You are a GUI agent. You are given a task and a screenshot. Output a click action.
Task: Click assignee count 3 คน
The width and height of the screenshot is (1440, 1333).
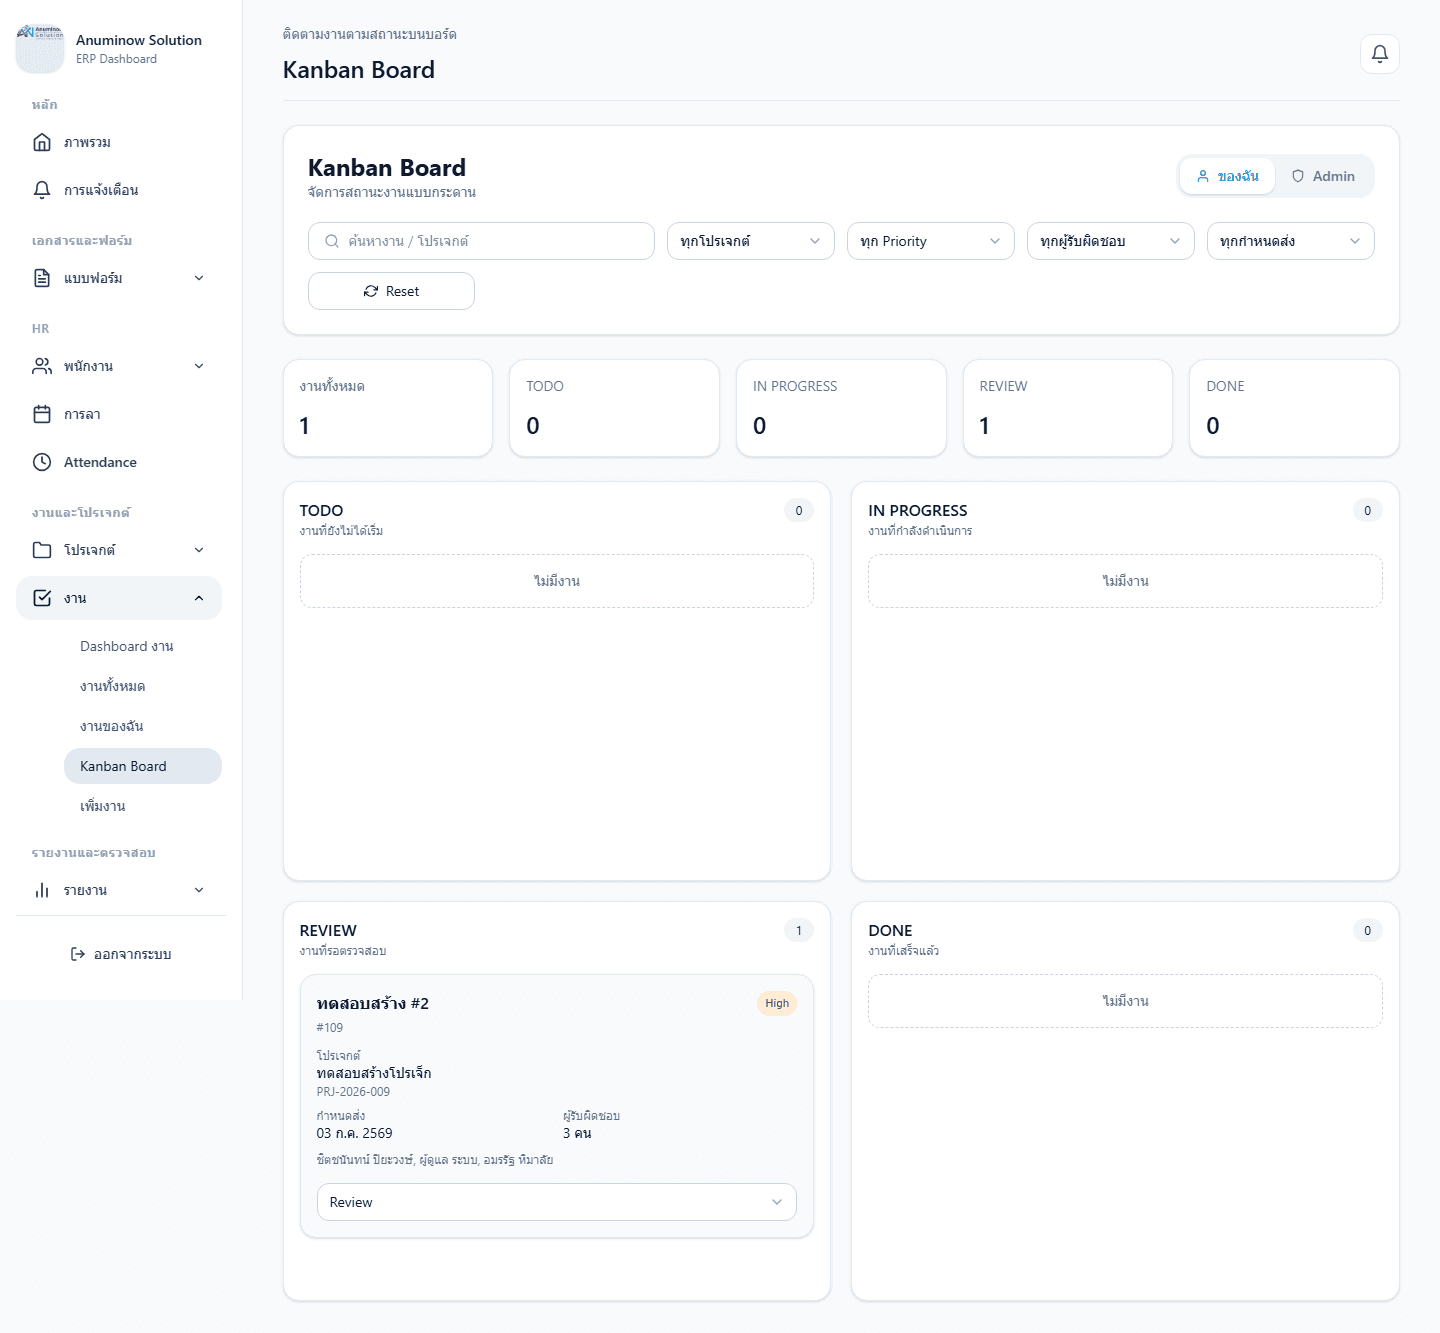pos(577,1133)
